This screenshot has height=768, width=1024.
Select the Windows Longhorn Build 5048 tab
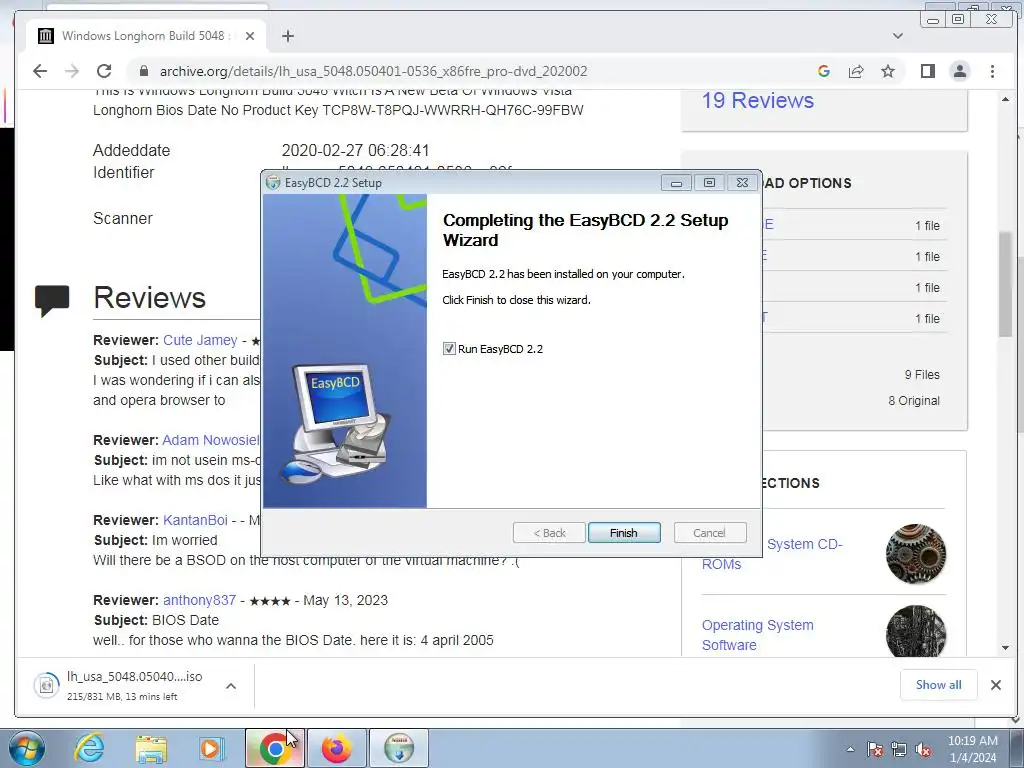pos(146,36)
